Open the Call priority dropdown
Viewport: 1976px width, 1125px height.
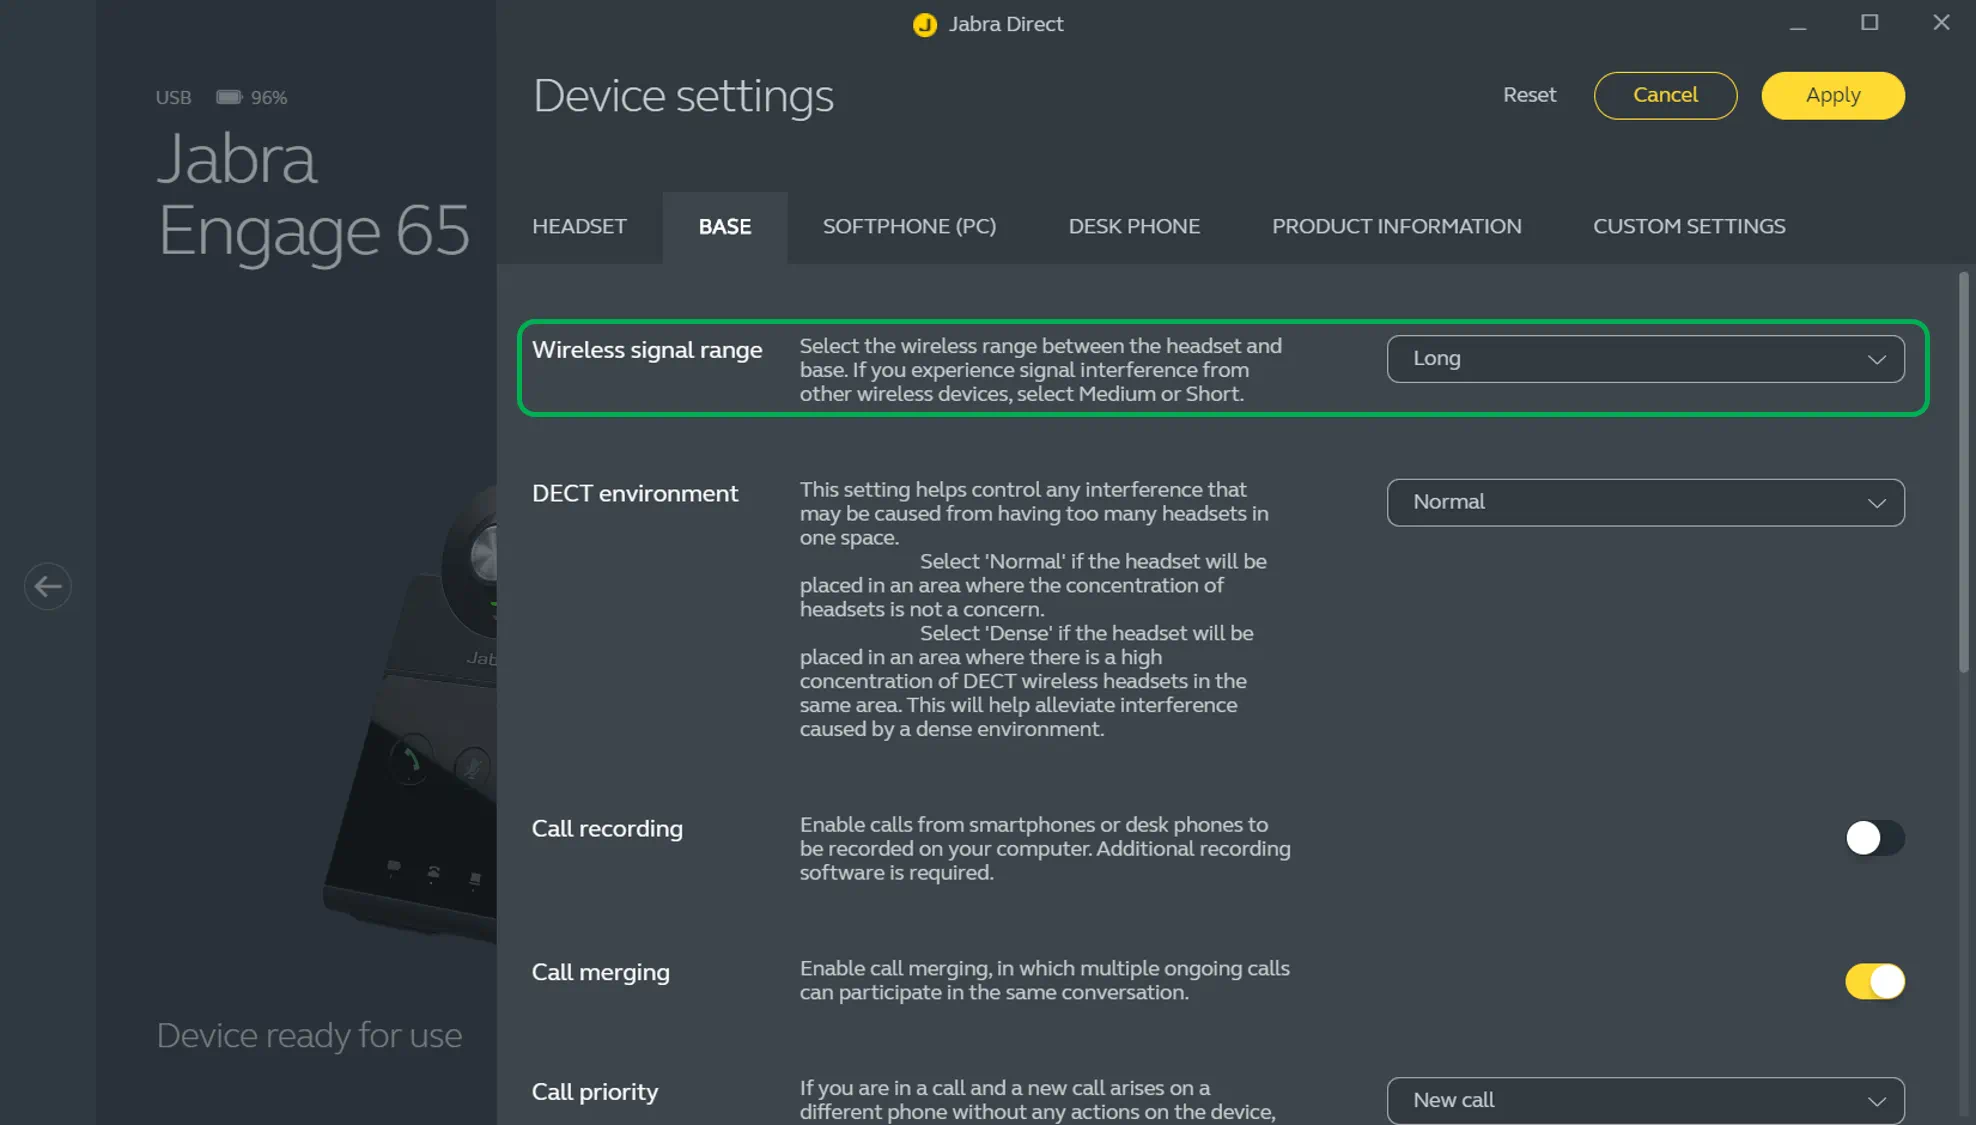(1645, 1100)
